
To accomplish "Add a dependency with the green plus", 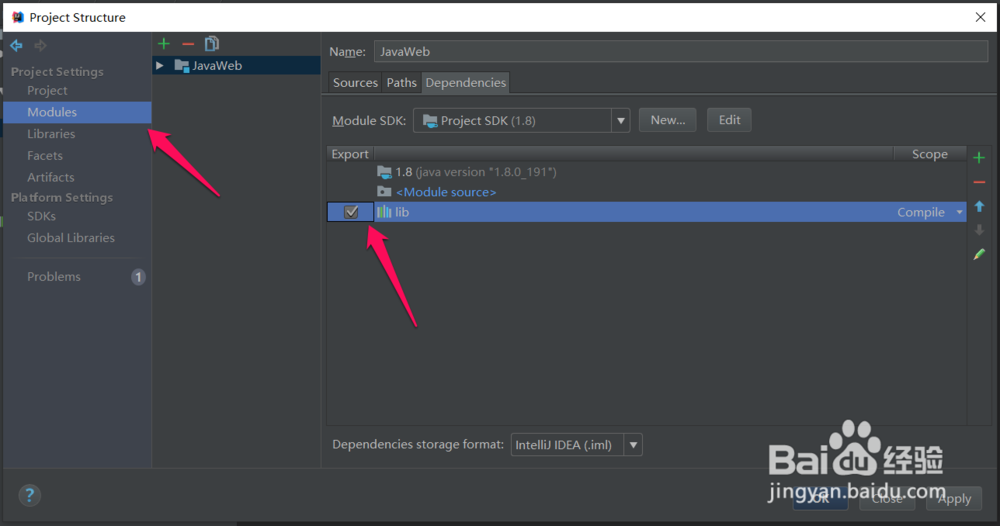I will 979,157.
